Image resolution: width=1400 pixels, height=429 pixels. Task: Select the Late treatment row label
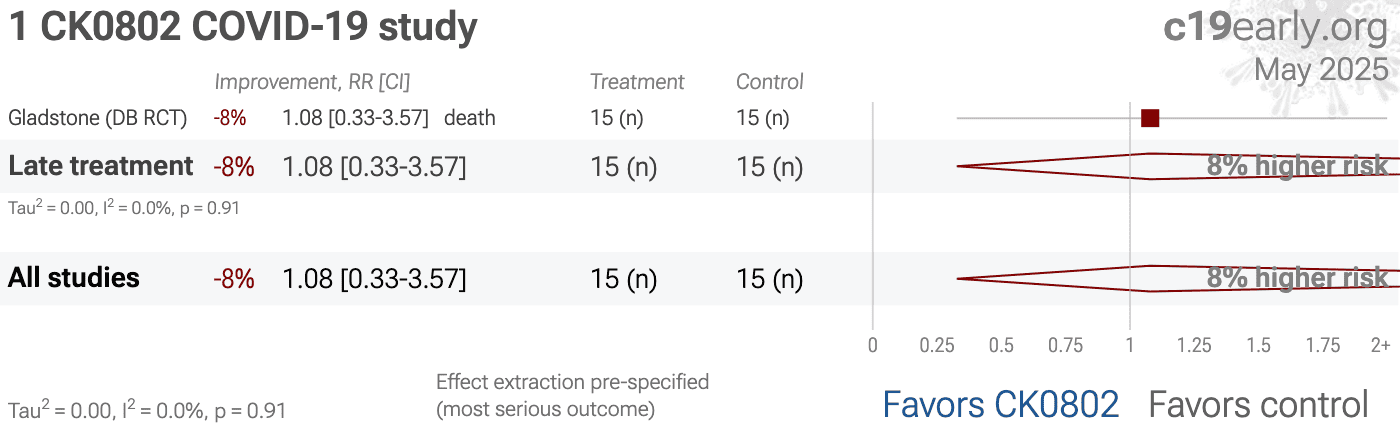coord(100,166)
